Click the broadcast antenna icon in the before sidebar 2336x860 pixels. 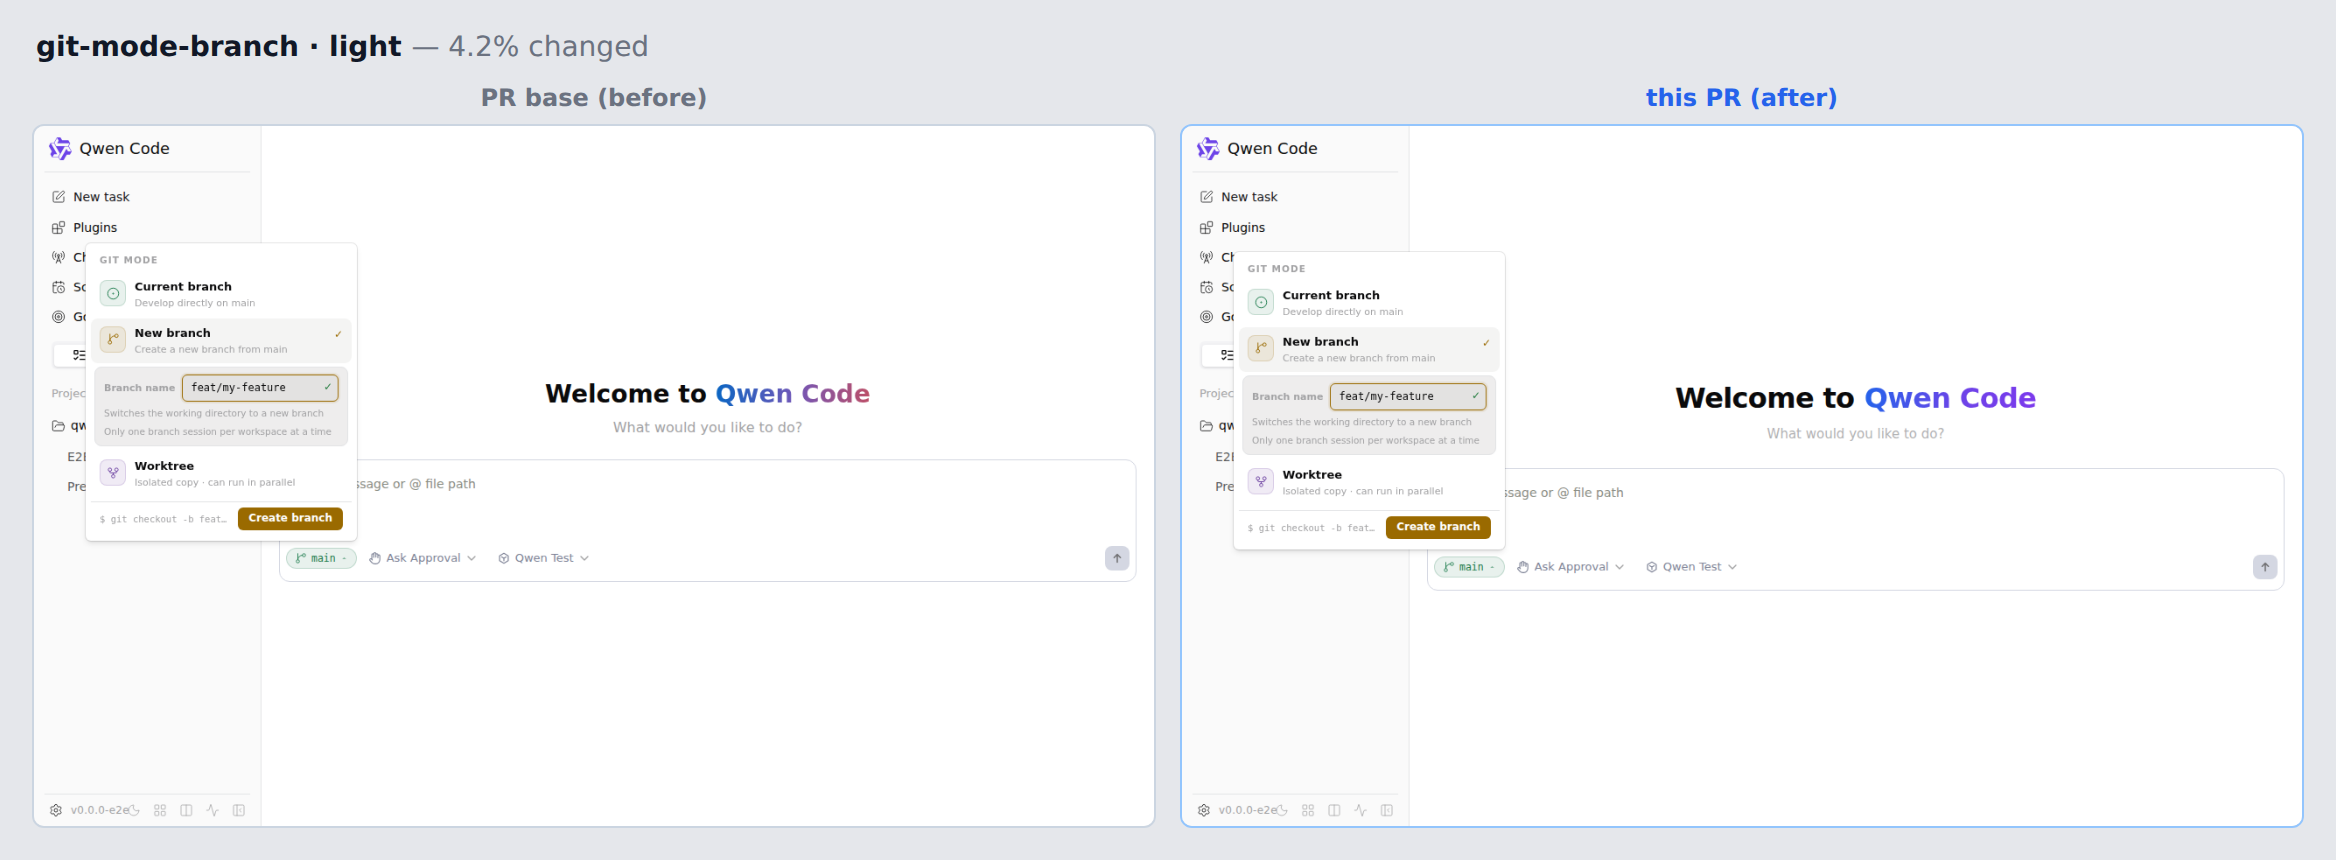59,257
